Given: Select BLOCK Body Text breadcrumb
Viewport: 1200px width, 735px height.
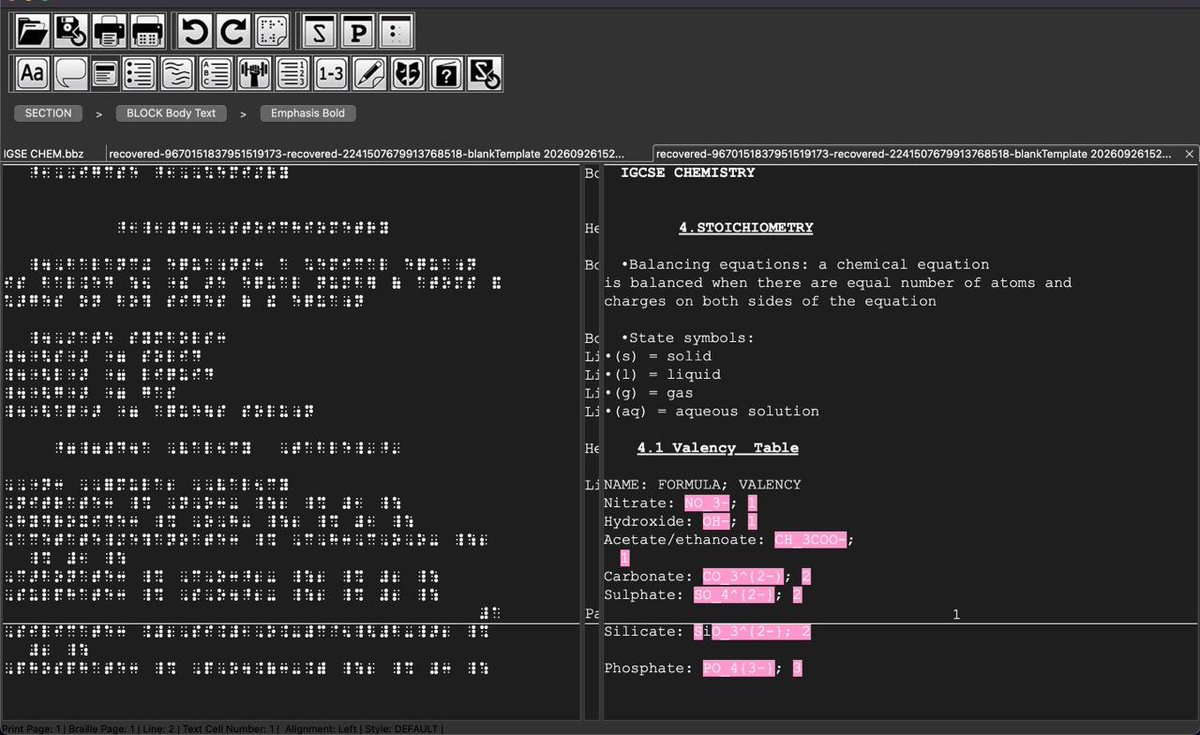Looking at the screenshot, I should [171, 114].
